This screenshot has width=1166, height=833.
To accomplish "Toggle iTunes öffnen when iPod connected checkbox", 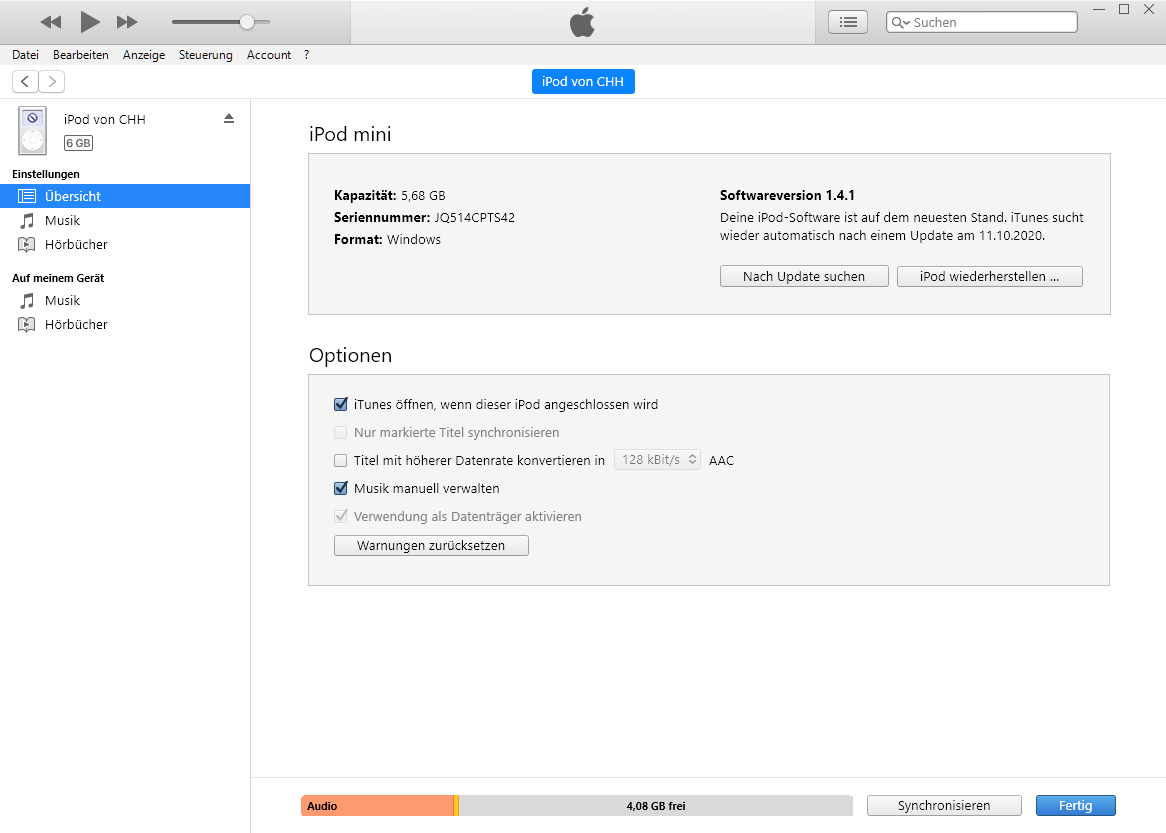I will (x=340, y=405).
